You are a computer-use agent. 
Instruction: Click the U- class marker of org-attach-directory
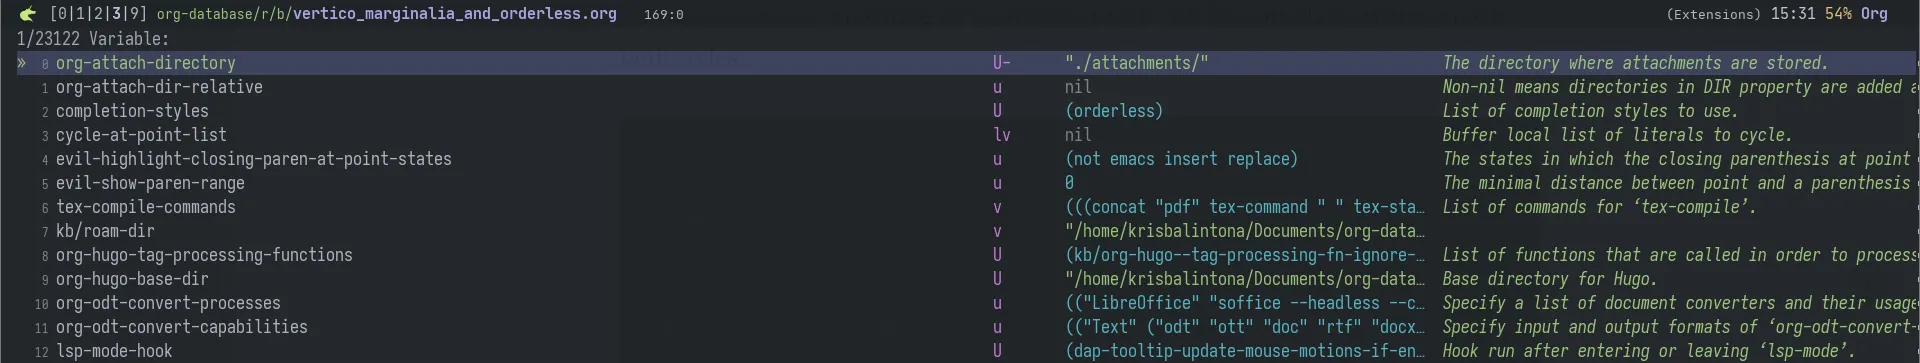click(x=1001, y=63)
